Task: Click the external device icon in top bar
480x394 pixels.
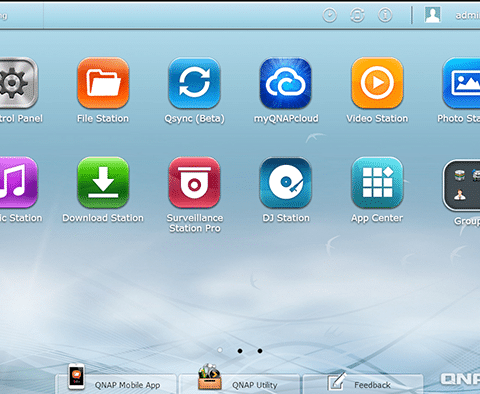Action: (357, 15)
